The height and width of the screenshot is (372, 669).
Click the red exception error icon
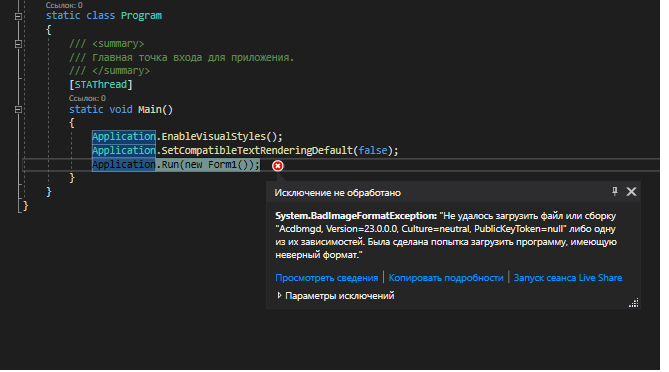coord(278,166)
